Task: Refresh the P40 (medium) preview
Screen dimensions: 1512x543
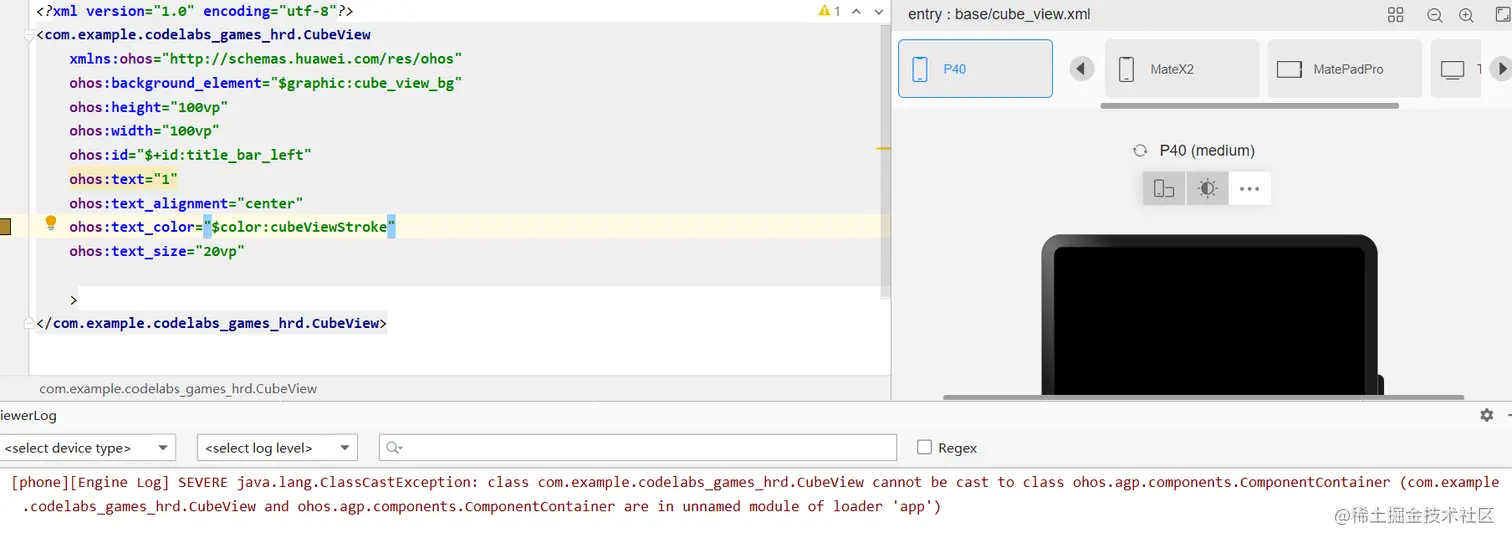Action: pos(1139,151)
